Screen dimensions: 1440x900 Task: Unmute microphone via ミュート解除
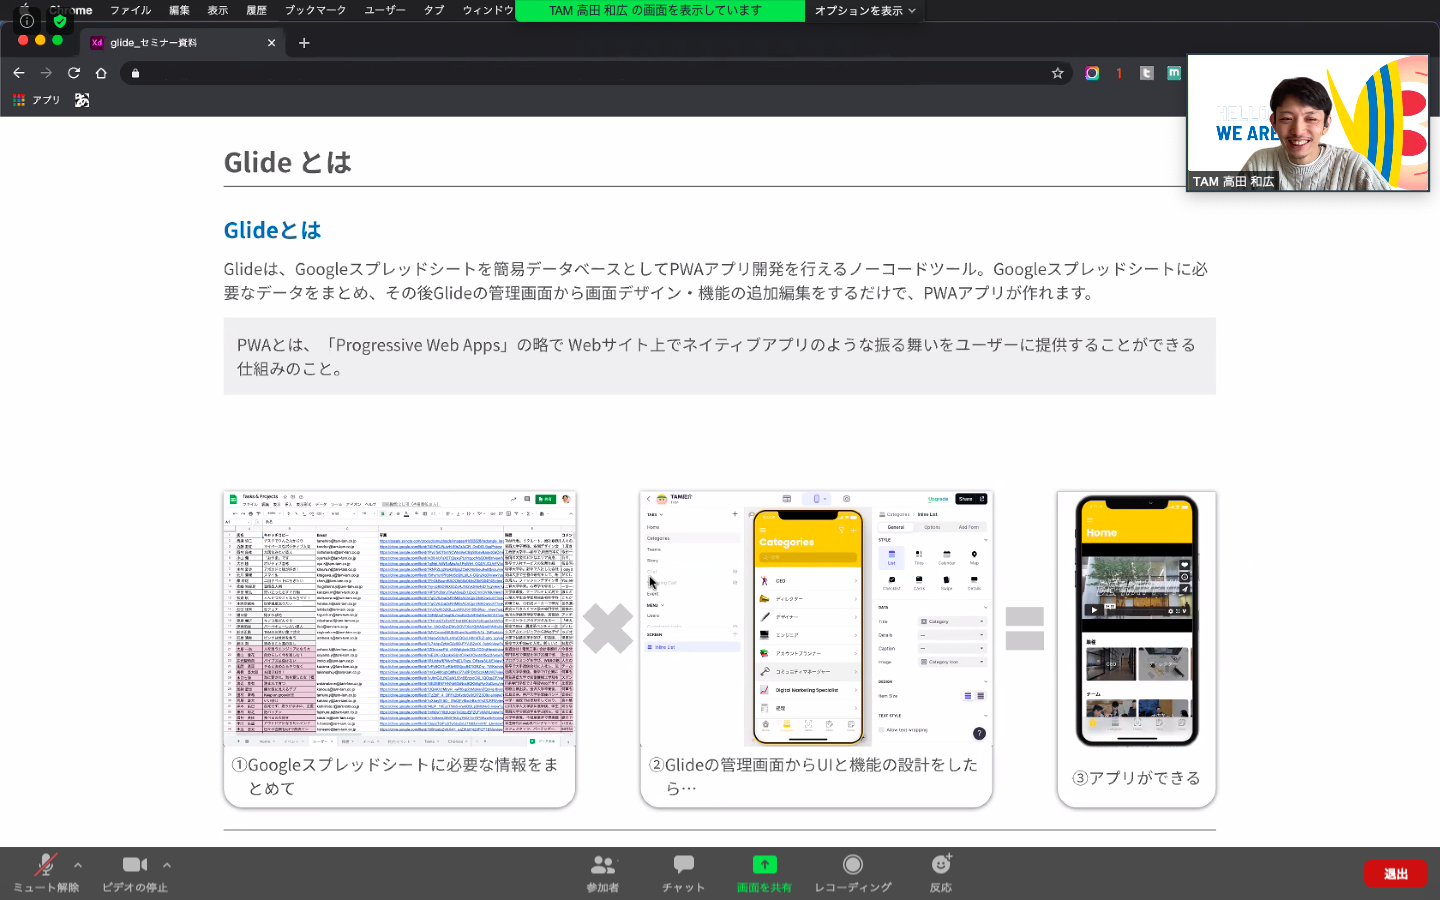click(x=45, y=873)
